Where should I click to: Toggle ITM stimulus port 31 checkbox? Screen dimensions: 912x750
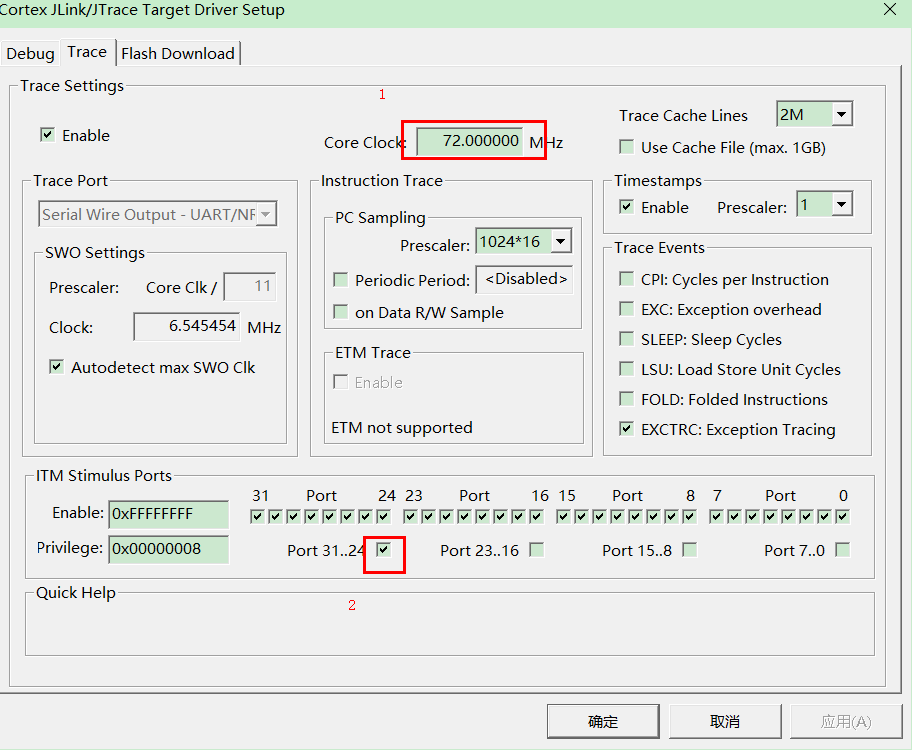click(x=257, y=516)
